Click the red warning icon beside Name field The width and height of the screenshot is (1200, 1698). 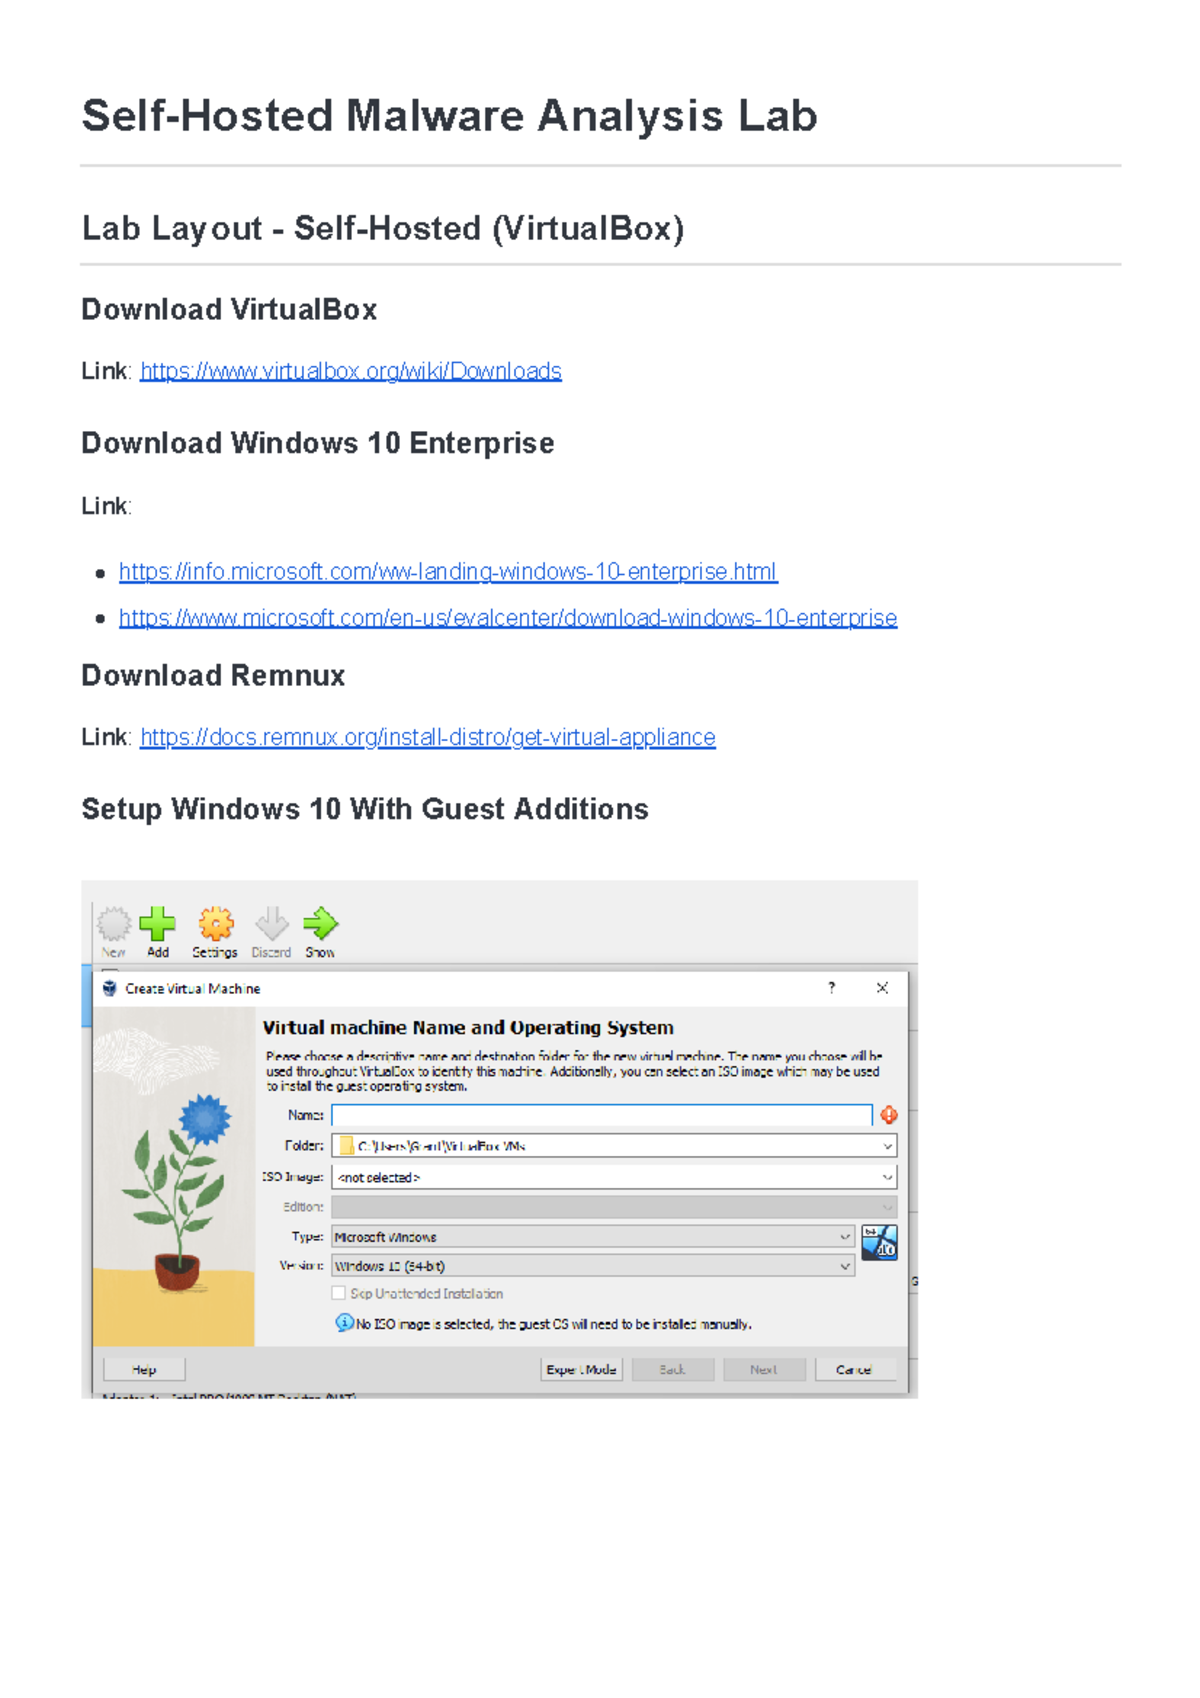click(x=889, y=1115)
